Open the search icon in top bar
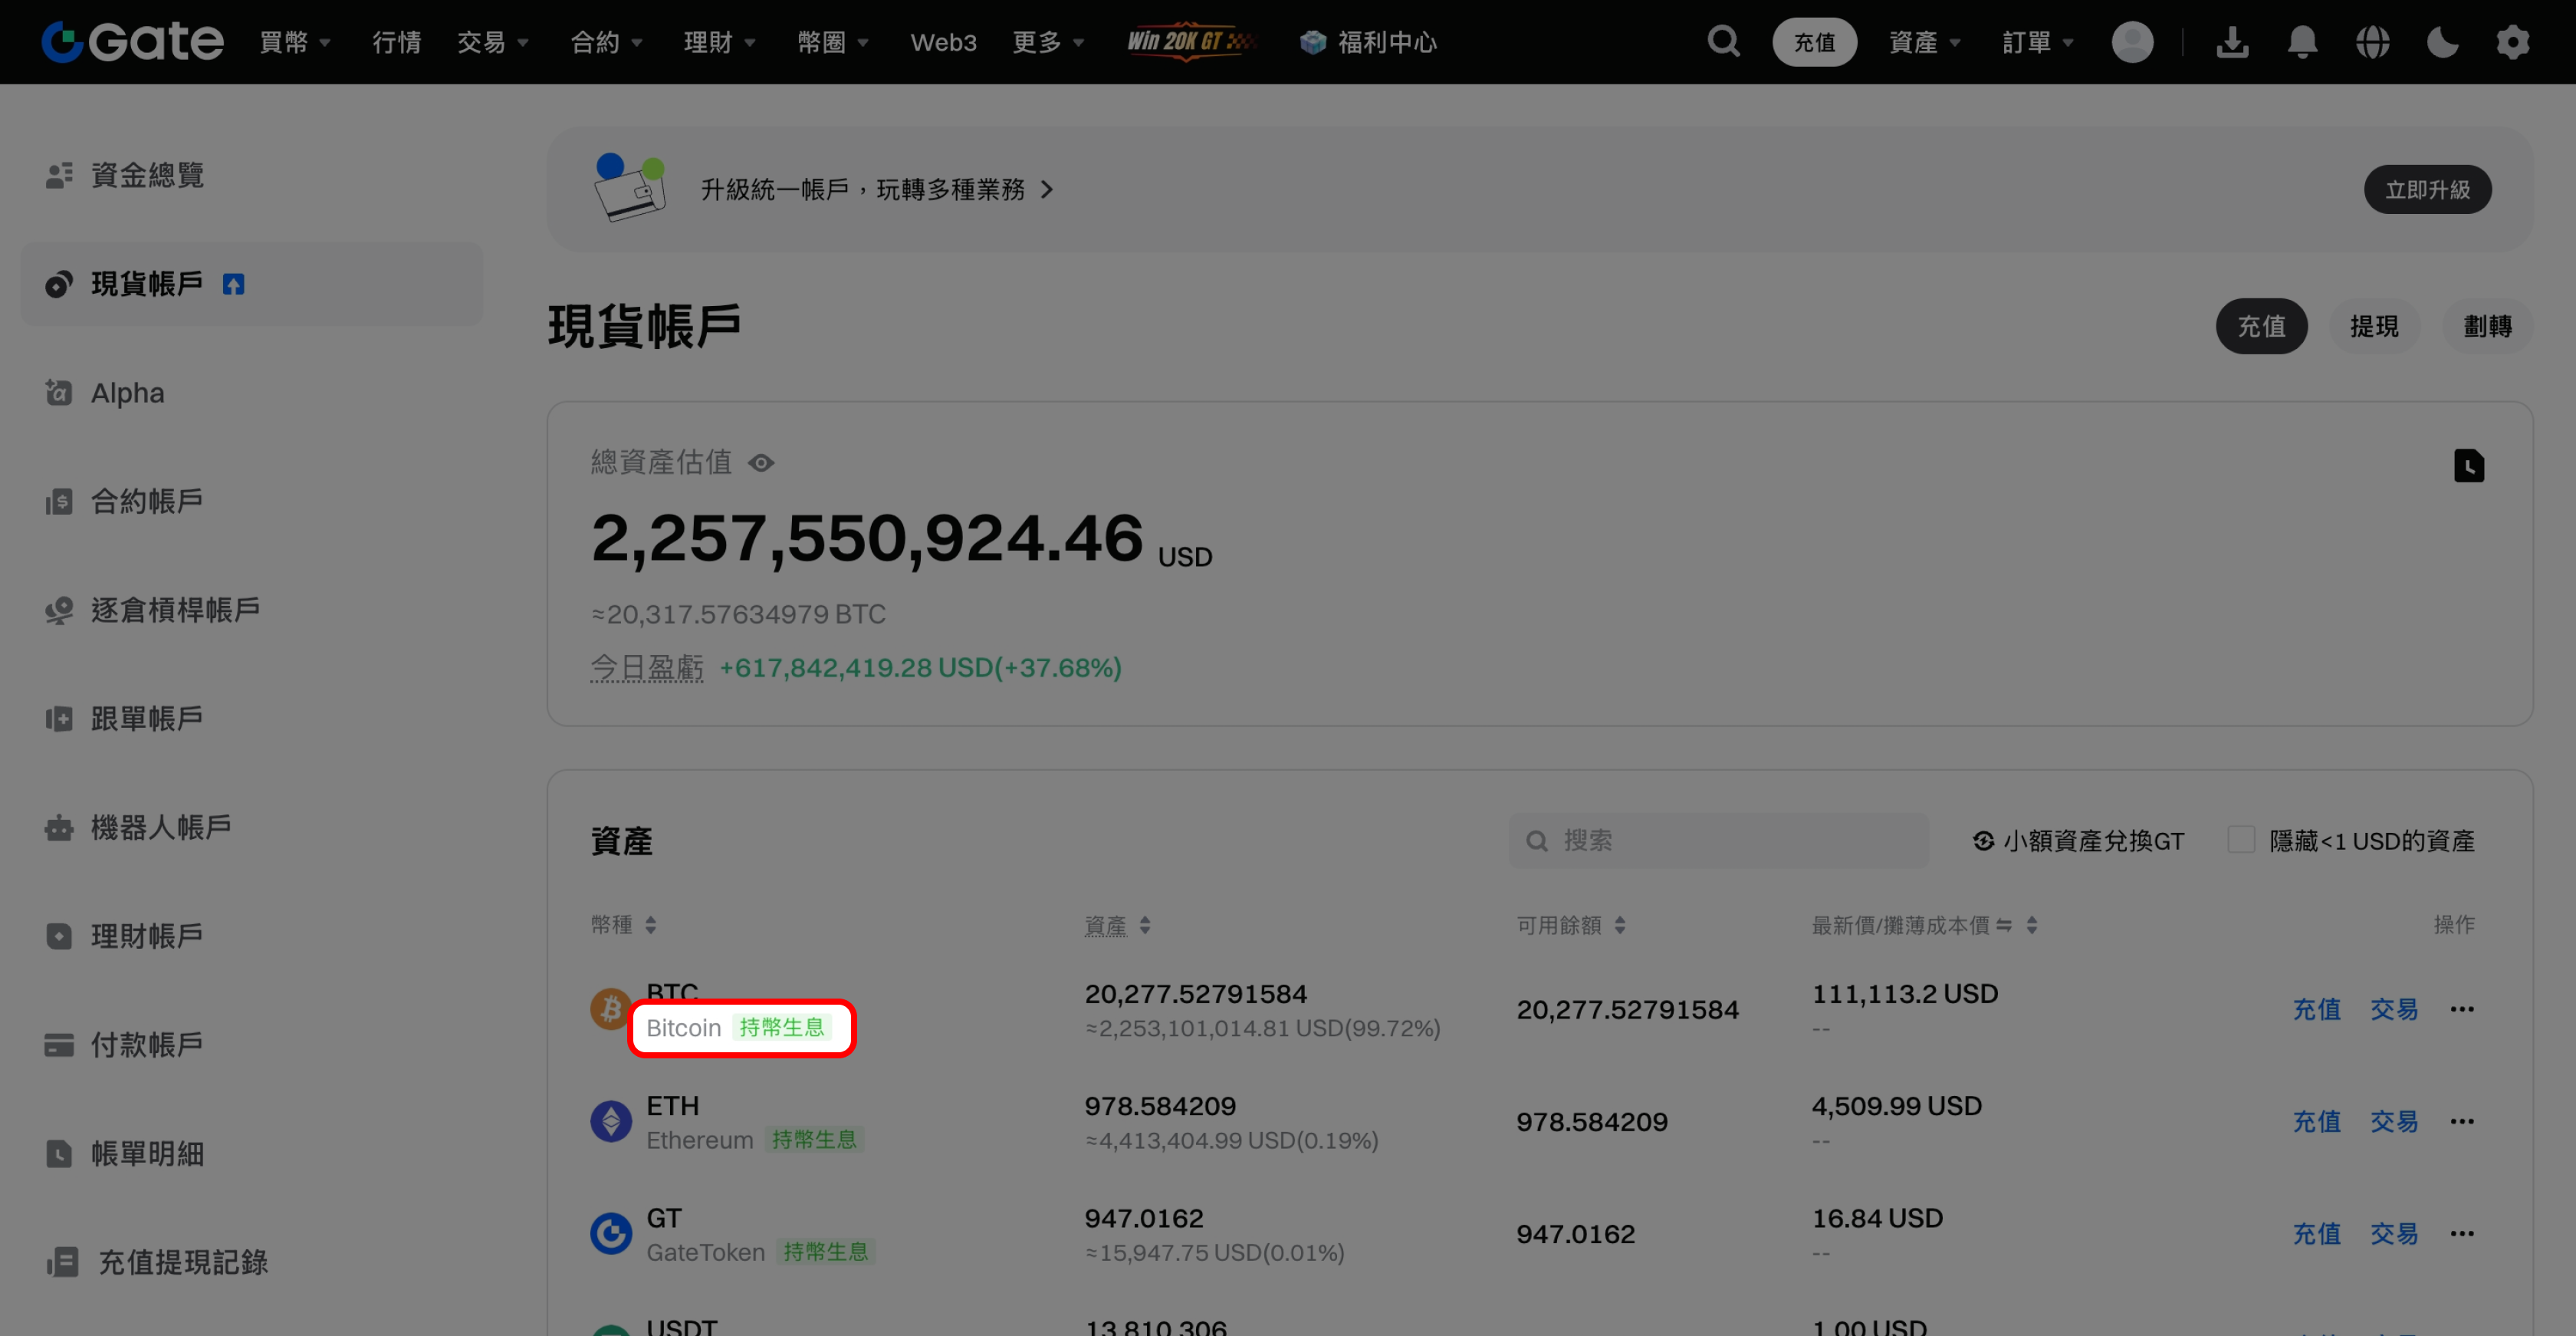This screenshot has height=1336, width=2576. click(1723, 42)
